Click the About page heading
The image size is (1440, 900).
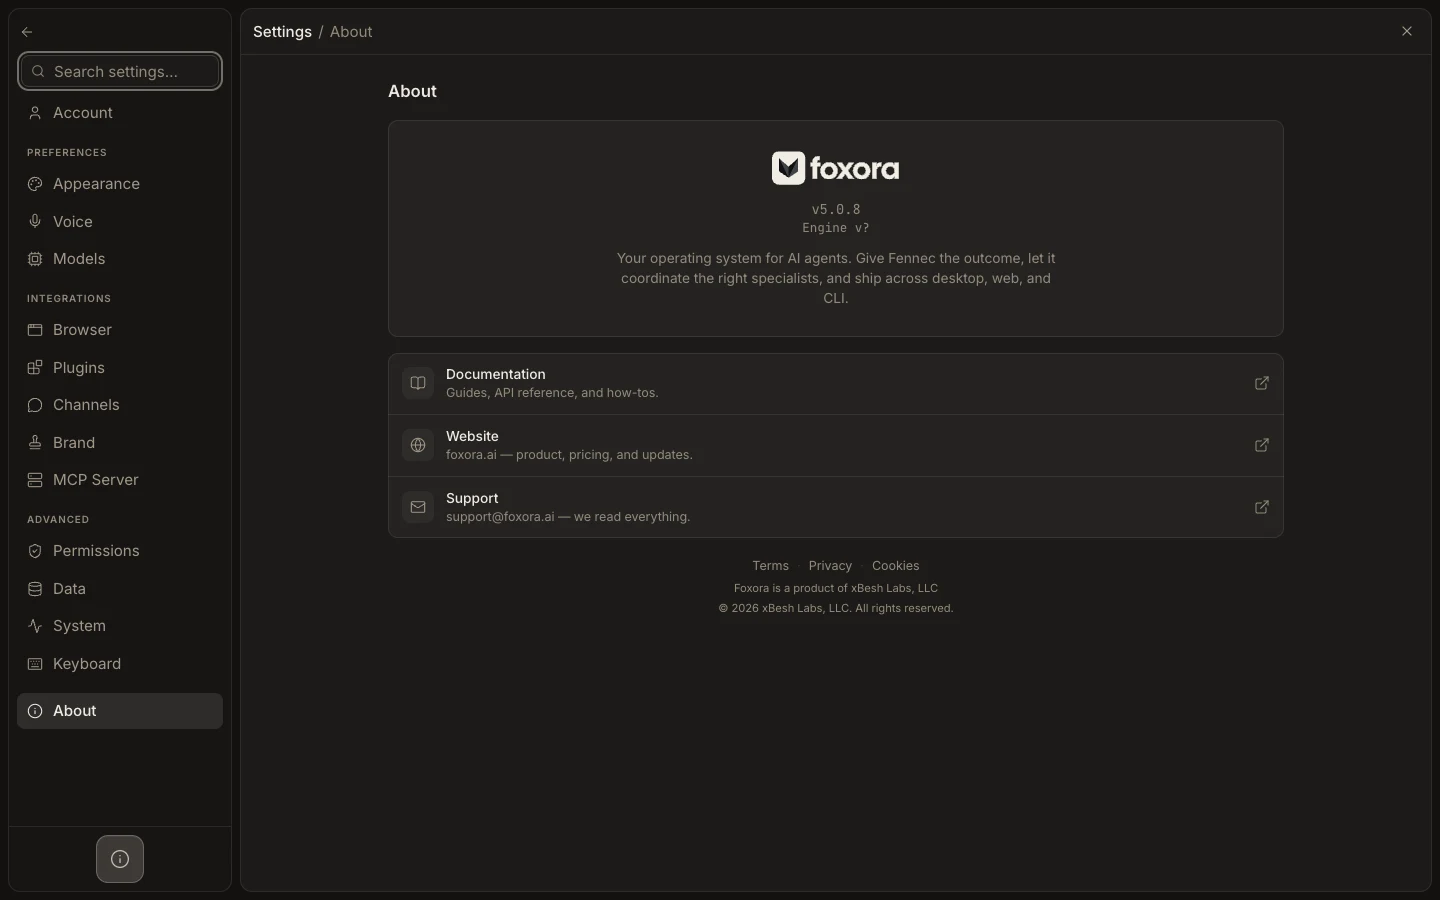[x=412, y=91]
